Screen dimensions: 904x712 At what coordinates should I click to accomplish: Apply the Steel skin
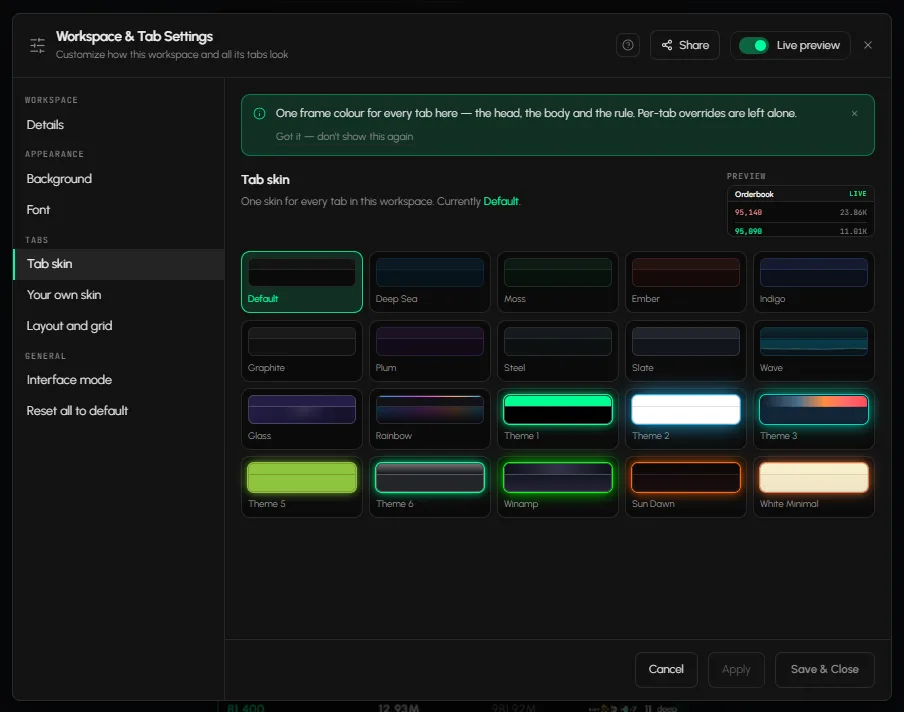(558, 351)
